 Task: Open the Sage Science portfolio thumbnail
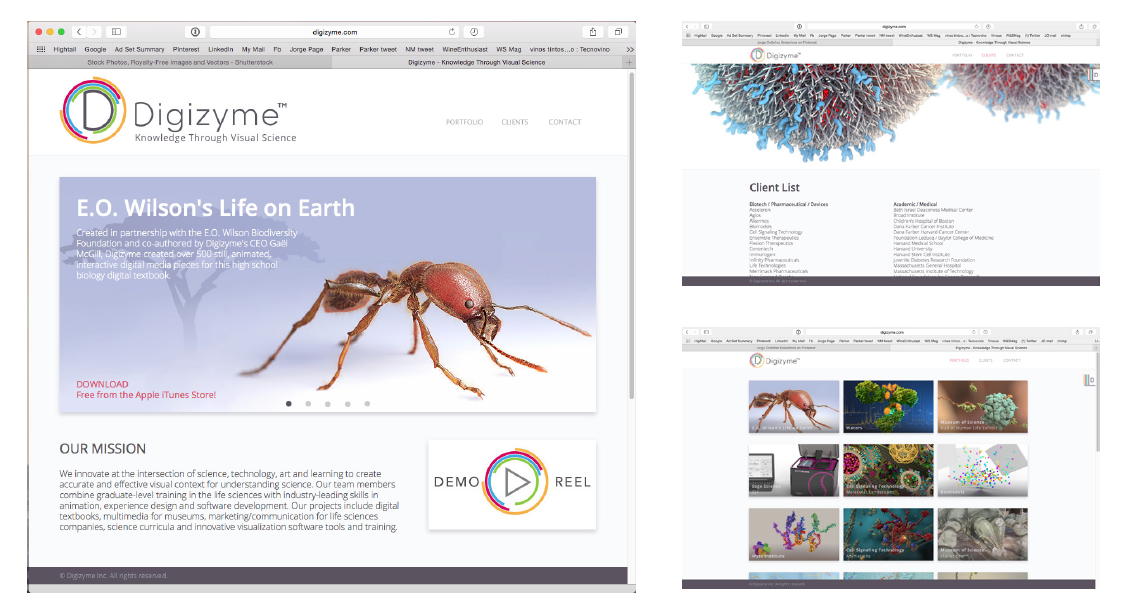coord(793,471)
